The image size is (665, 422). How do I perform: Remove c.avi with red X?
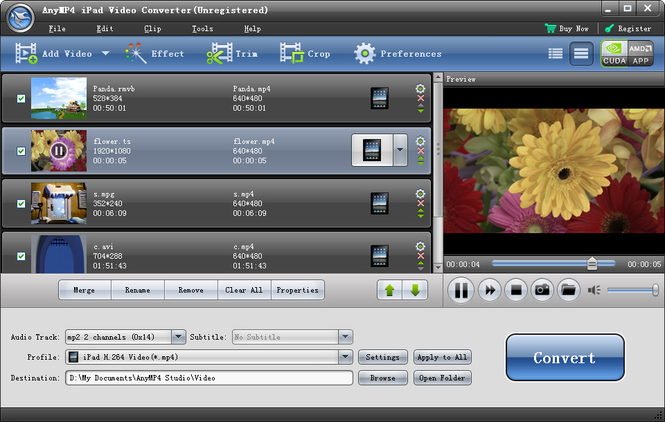pyautogui.click(x=420, y=256)
